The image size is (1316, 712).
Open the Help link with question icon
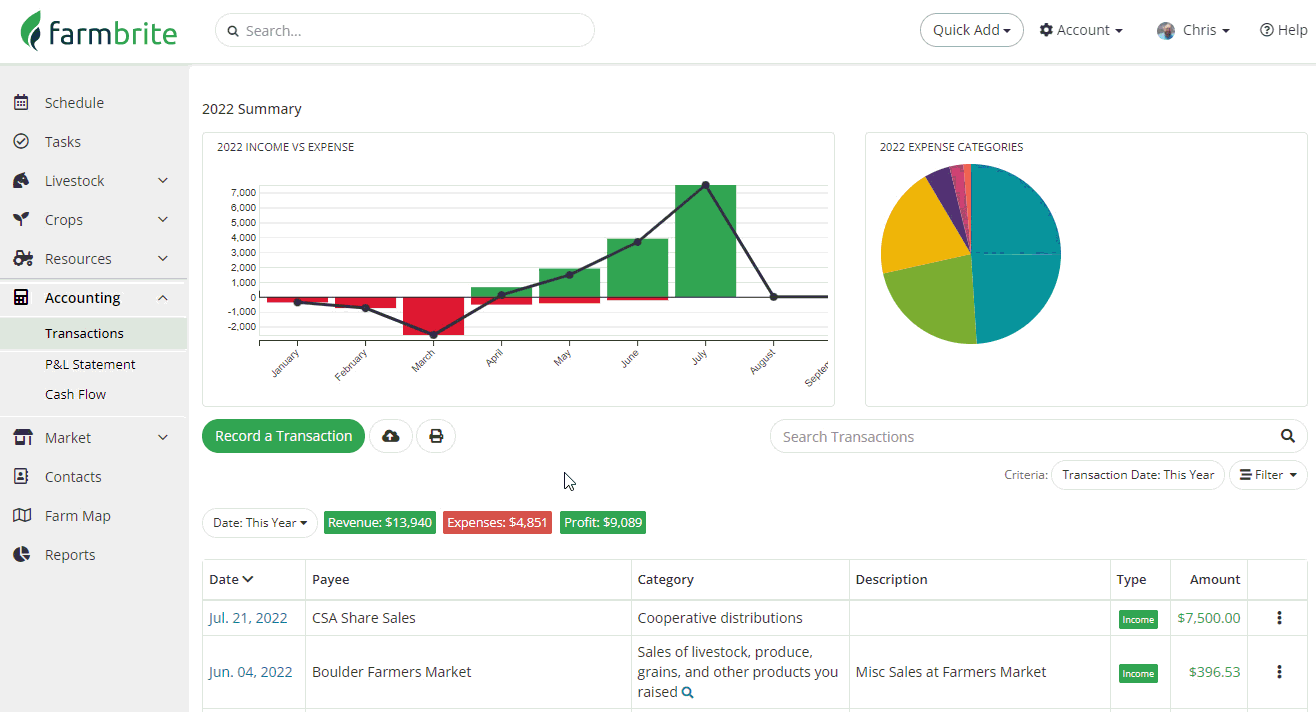1284,30
